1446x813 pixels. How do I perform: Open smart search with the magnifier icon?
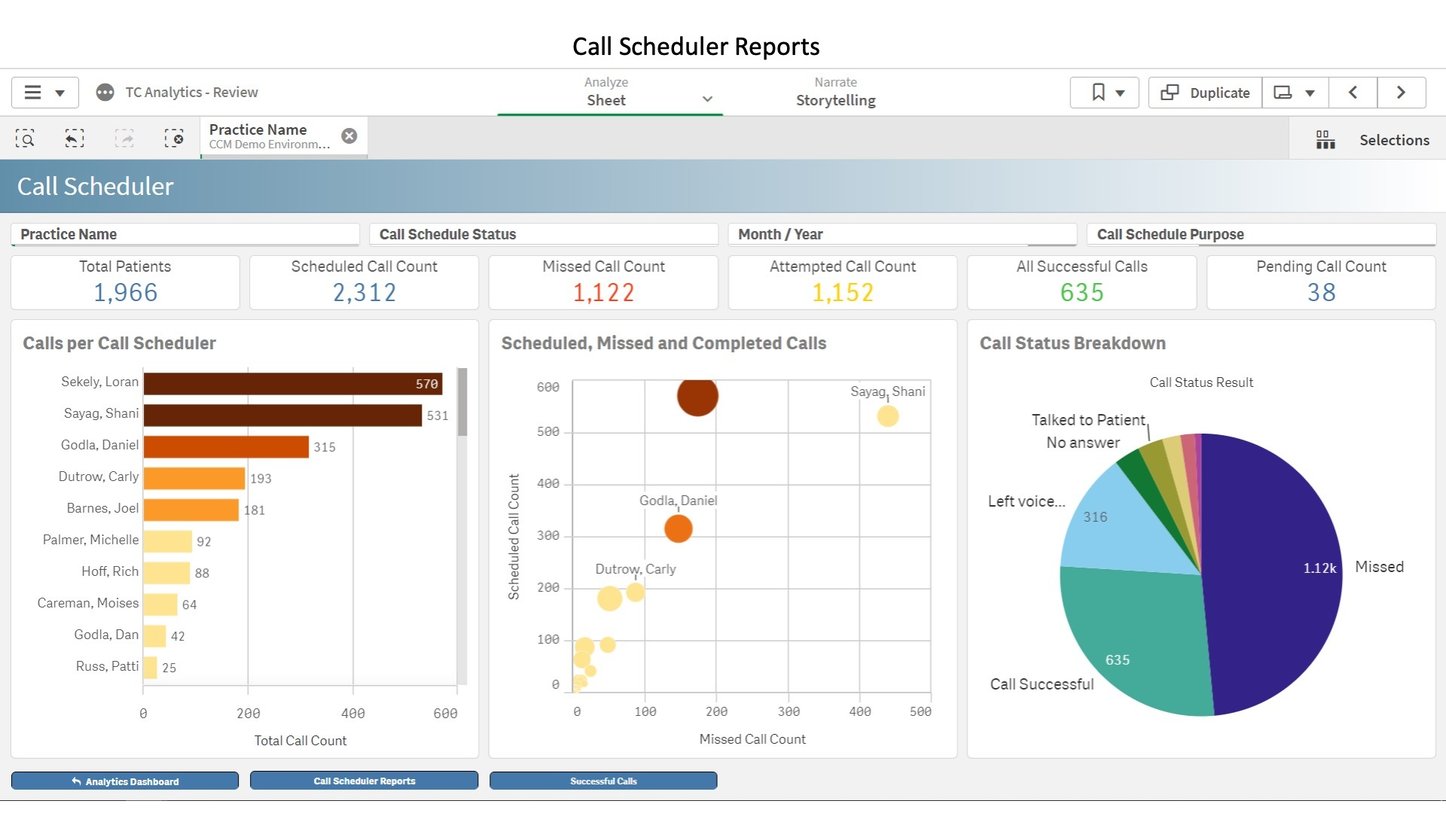coord(25,138)
